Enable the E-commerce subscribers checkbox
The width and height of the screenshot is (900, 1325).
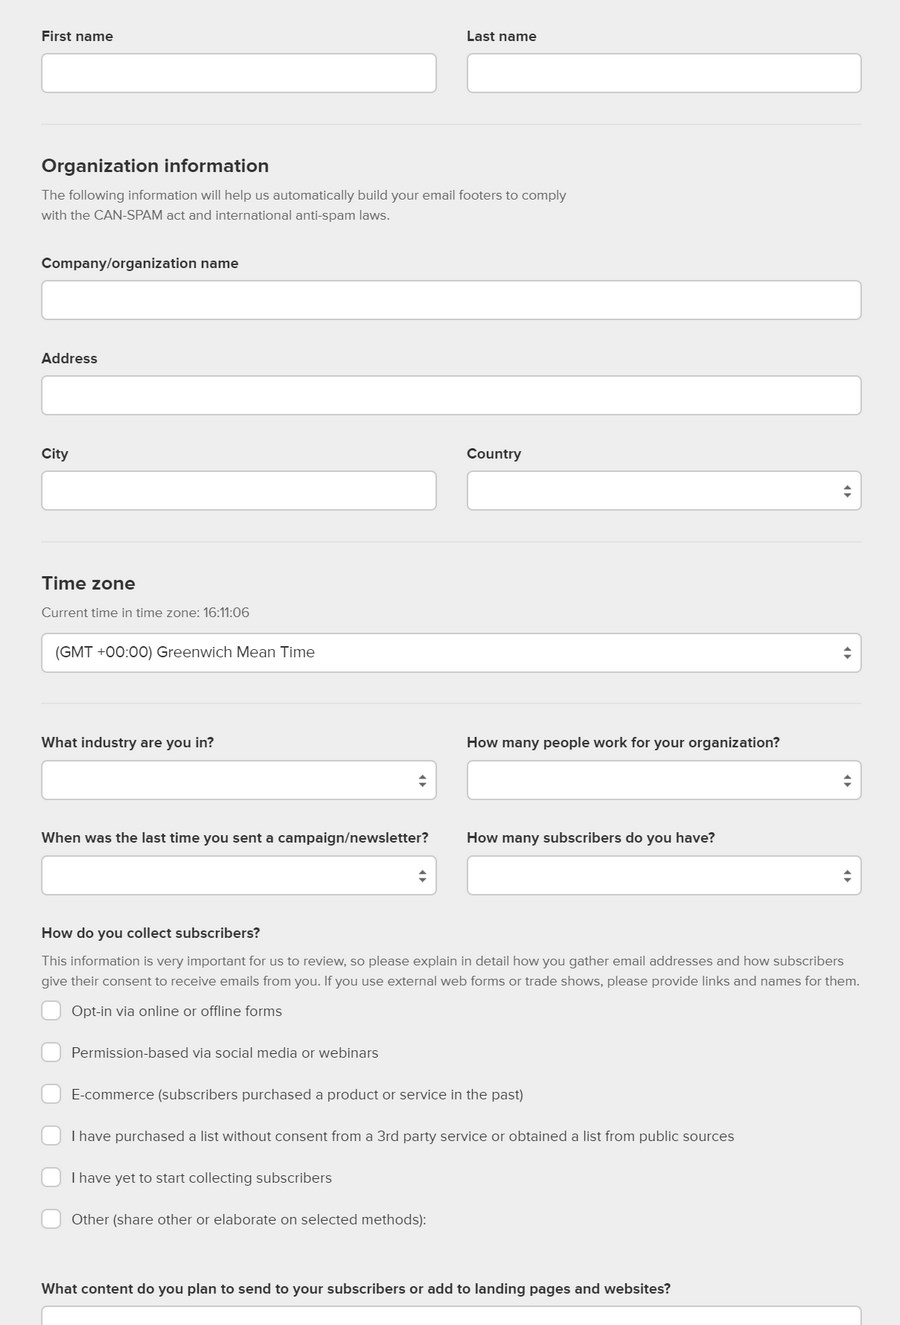click(51, 1094)
